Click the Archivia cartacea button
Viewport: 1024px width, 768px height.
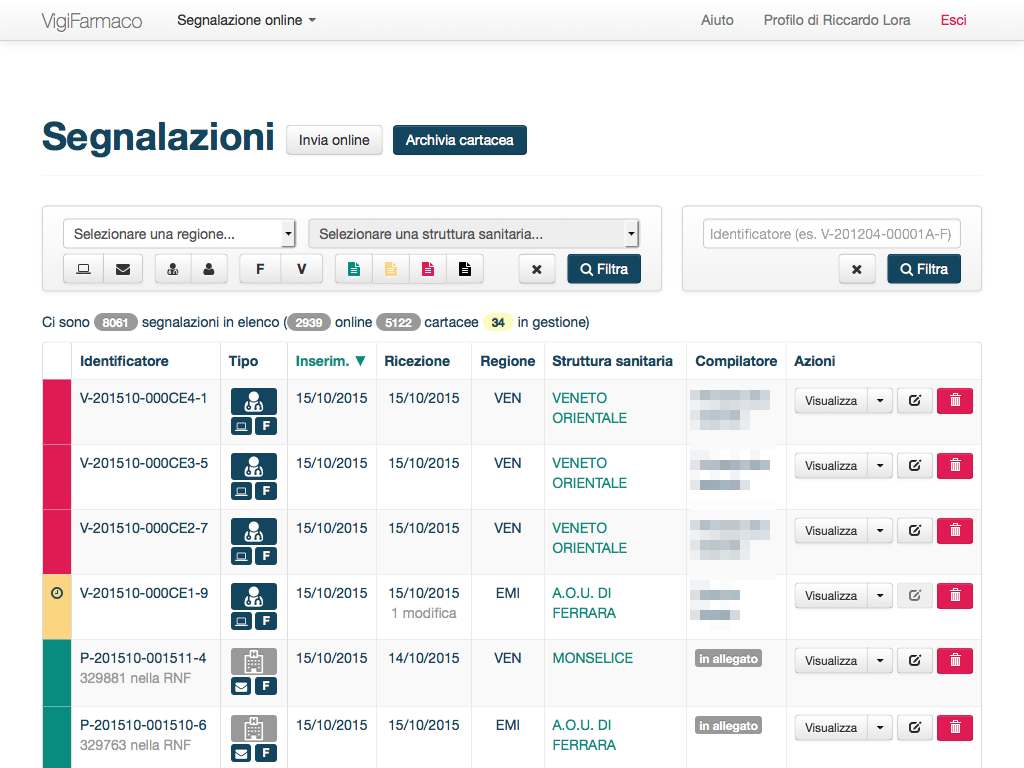(460, 140)
